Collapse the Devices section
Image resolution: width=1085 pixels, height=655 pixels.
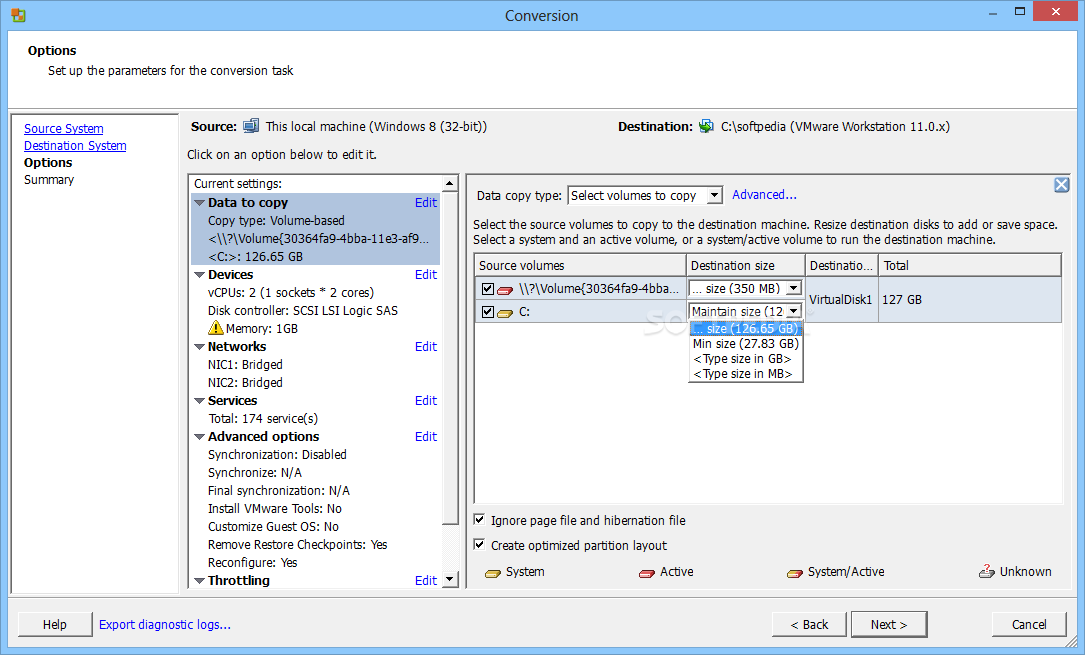199,275
